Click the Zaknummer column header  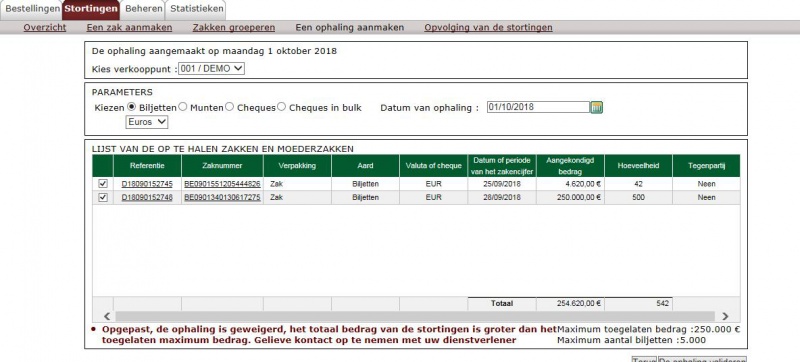(222, 166)
